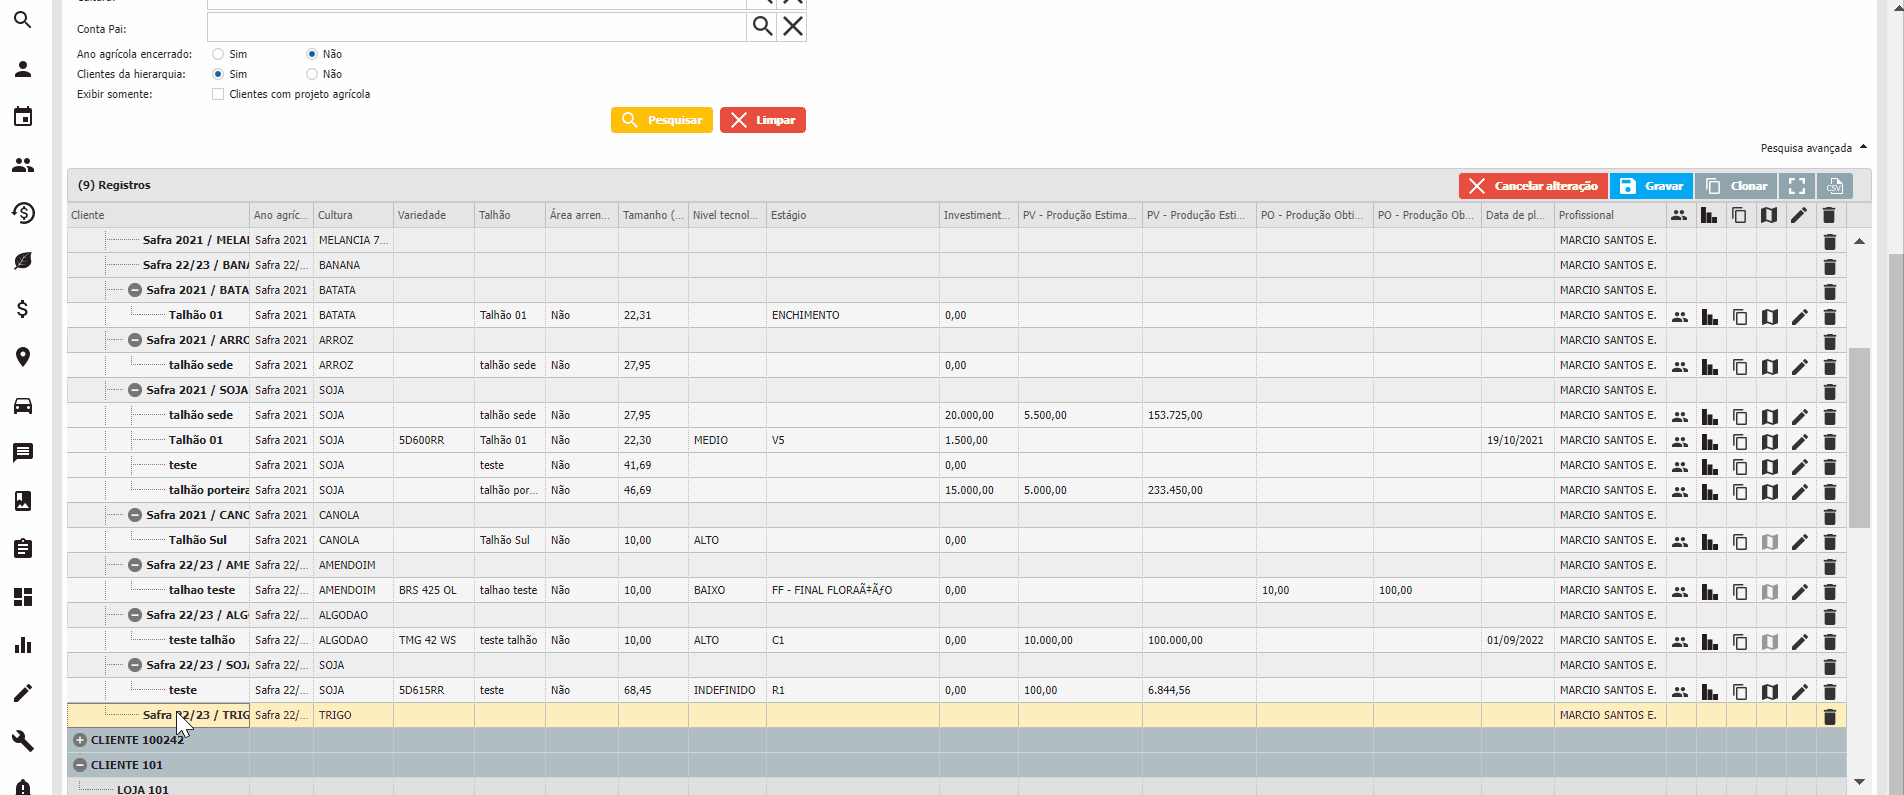
Task: Sort by Variedade column header
Action: click(x=434, y=215)
